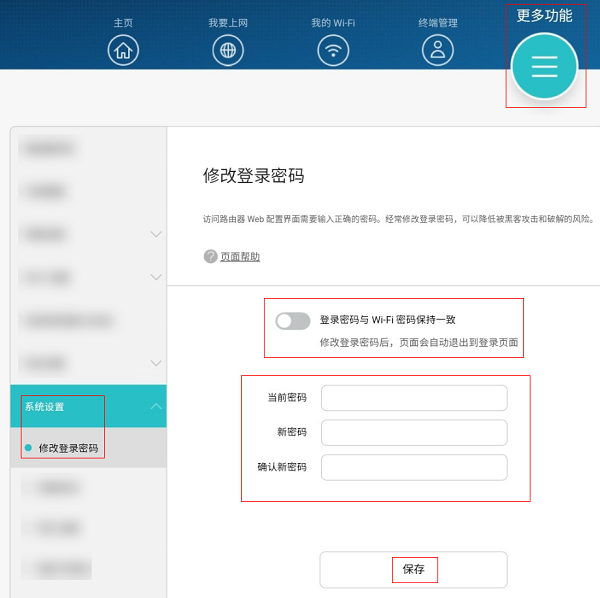The width and height of the screenshot is (600, 598).
Task: Click the question mark help icon
Action: pyautogui.click(x=210, y=257)
